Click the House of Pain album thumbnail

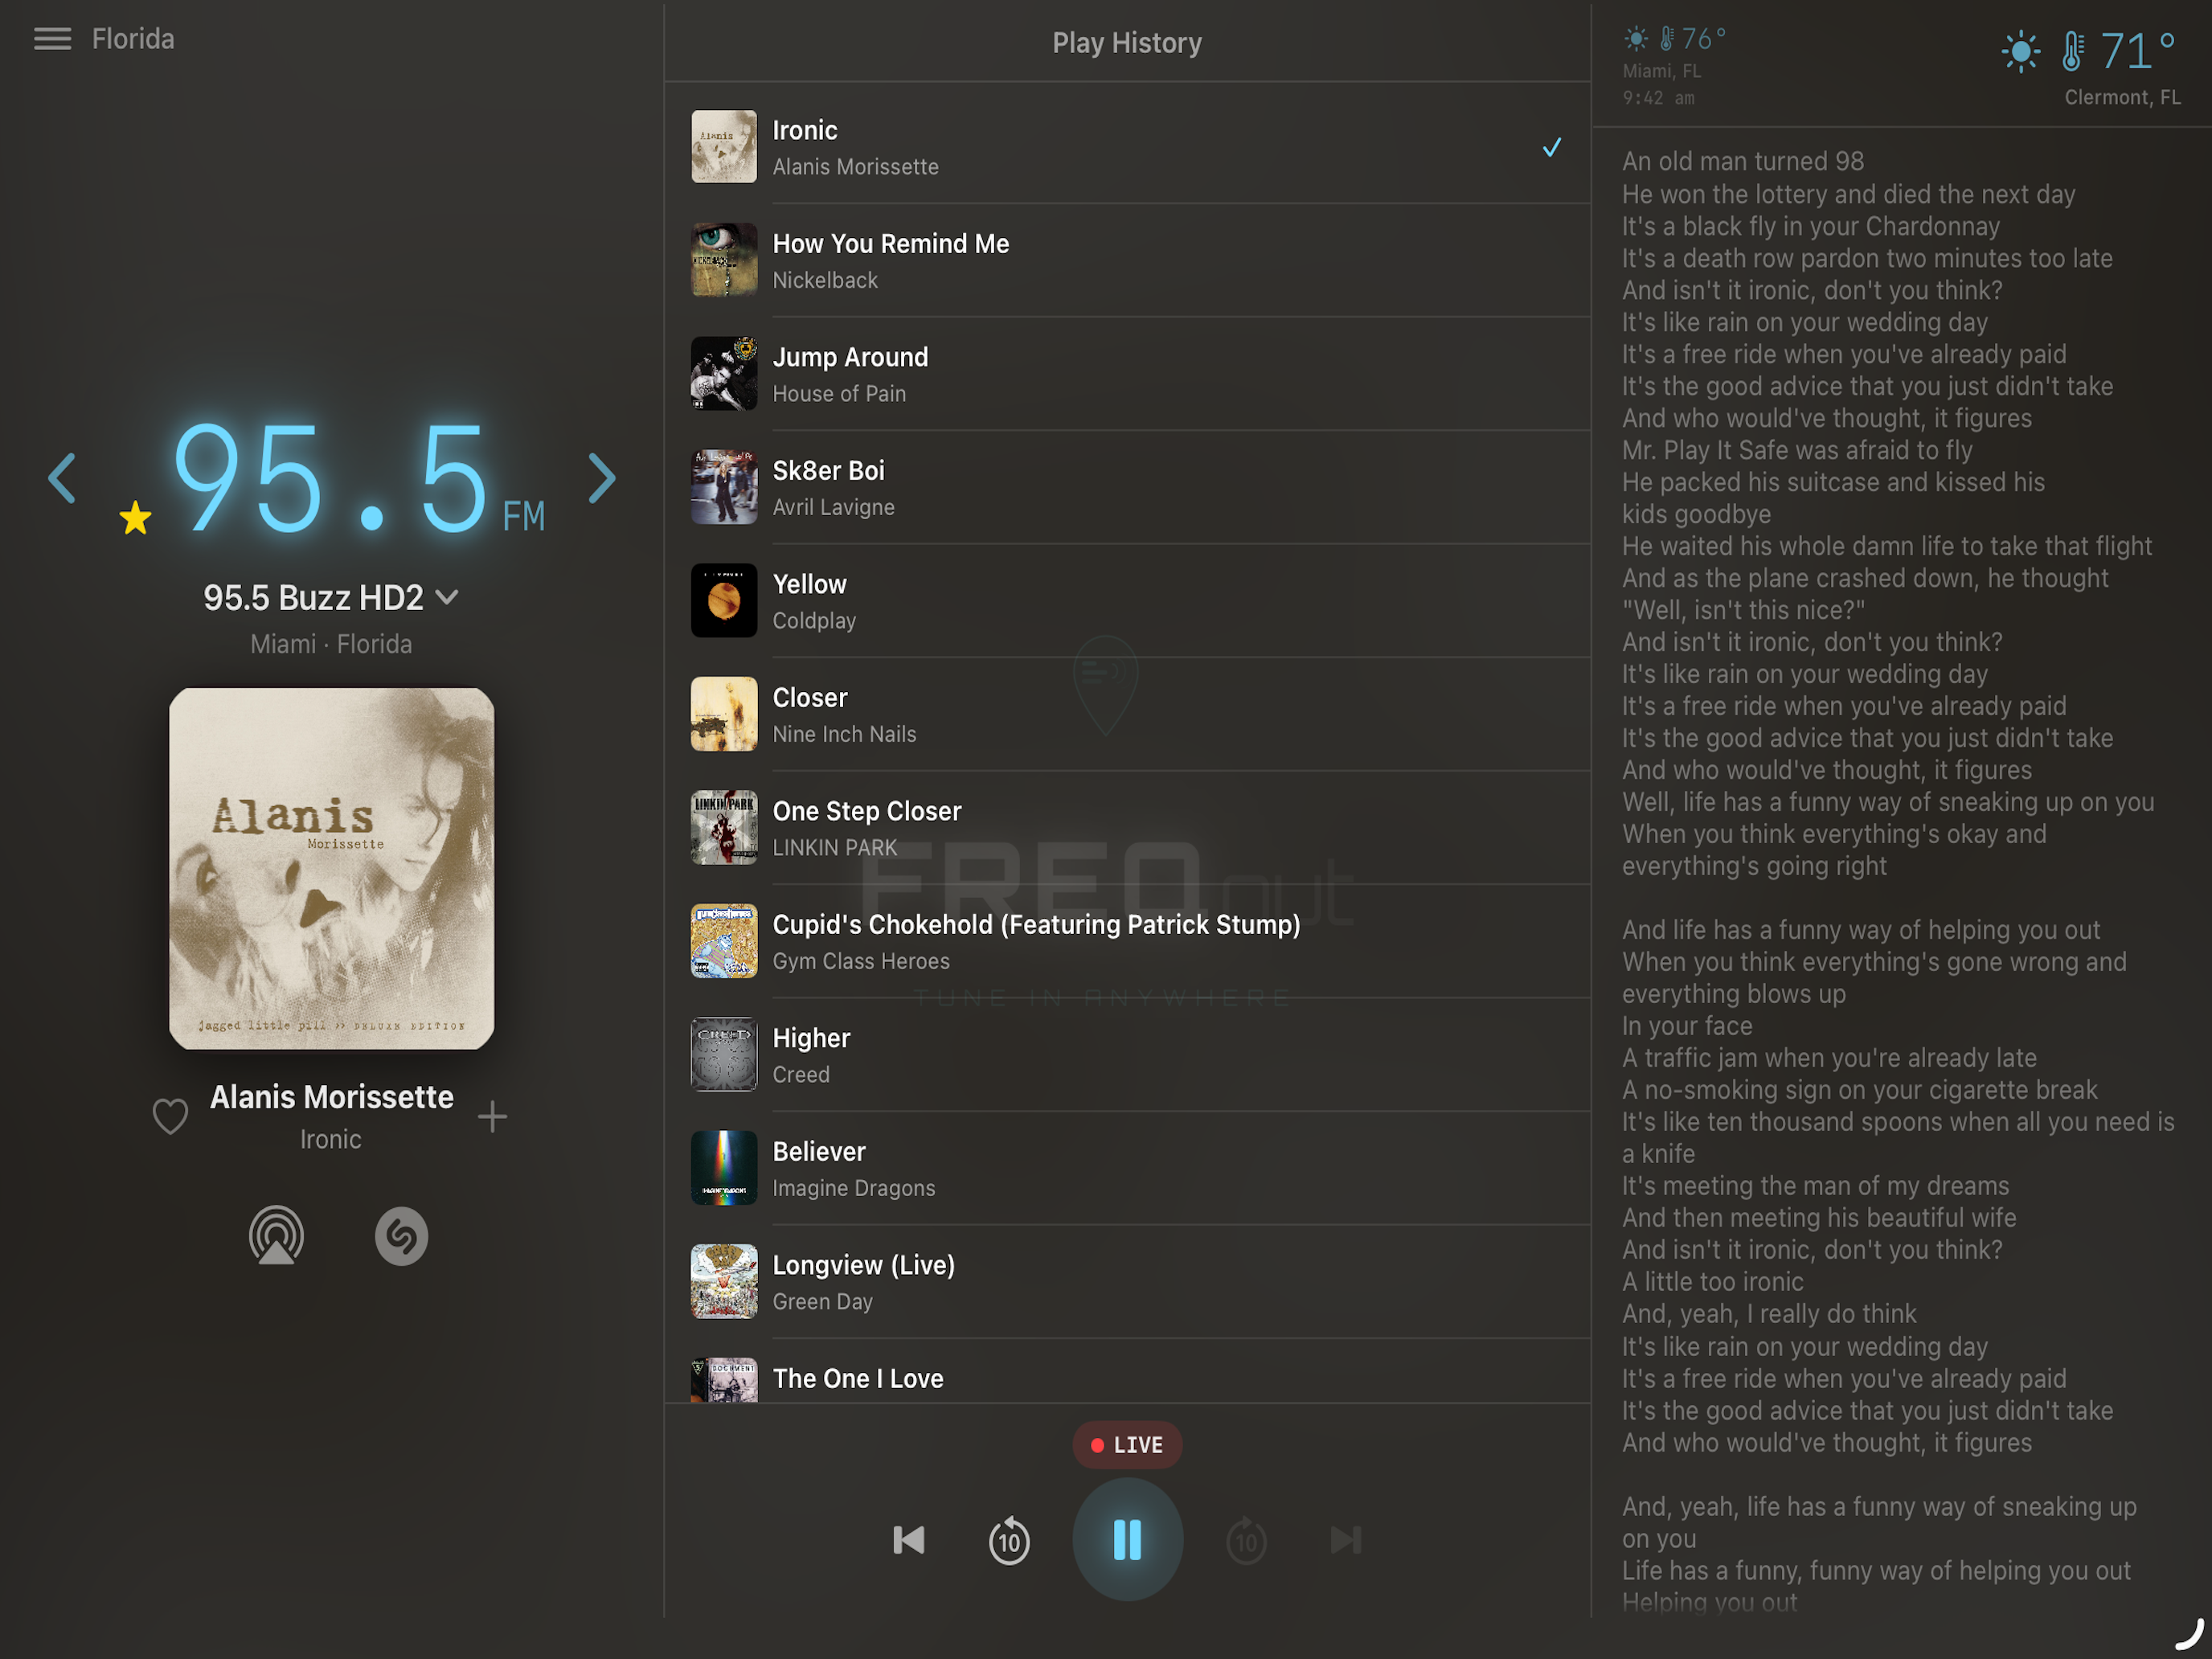[x=724, y=374]
